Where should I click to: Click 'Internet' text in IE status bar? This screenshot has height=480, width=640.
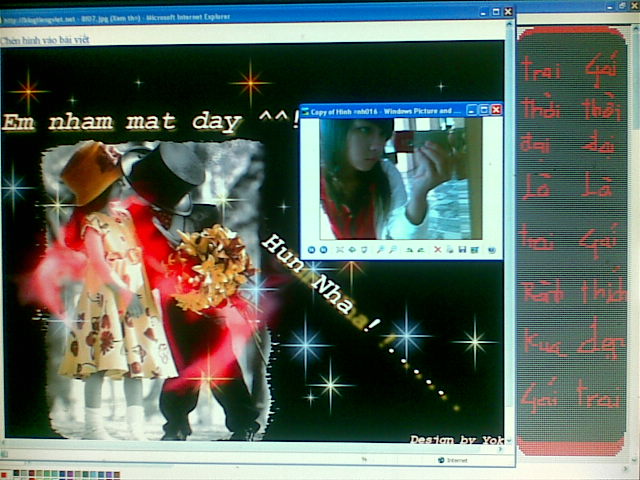[457, 460]
